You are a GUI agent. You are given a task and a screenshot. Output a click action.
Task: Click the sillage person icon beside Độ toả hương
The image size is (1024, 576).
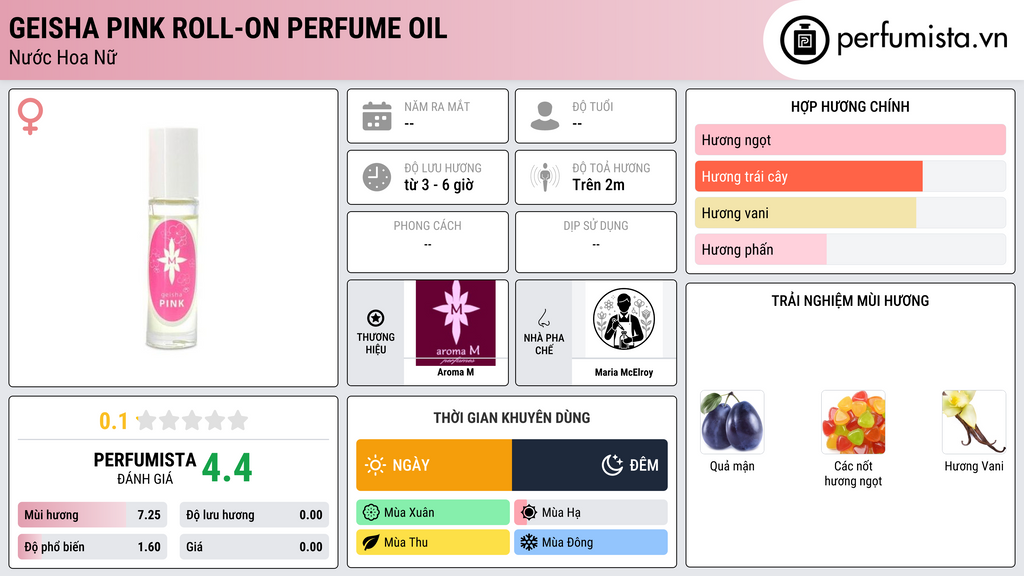coord(545,177)
